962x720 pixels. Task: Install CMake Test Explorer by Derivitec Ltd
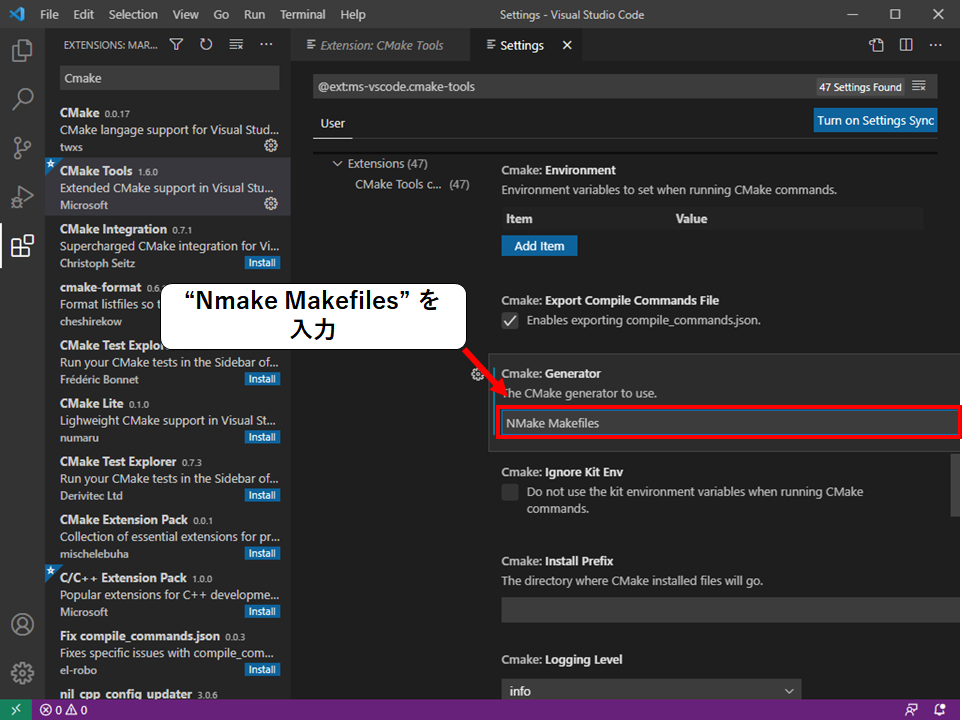(x=262, y=495)
